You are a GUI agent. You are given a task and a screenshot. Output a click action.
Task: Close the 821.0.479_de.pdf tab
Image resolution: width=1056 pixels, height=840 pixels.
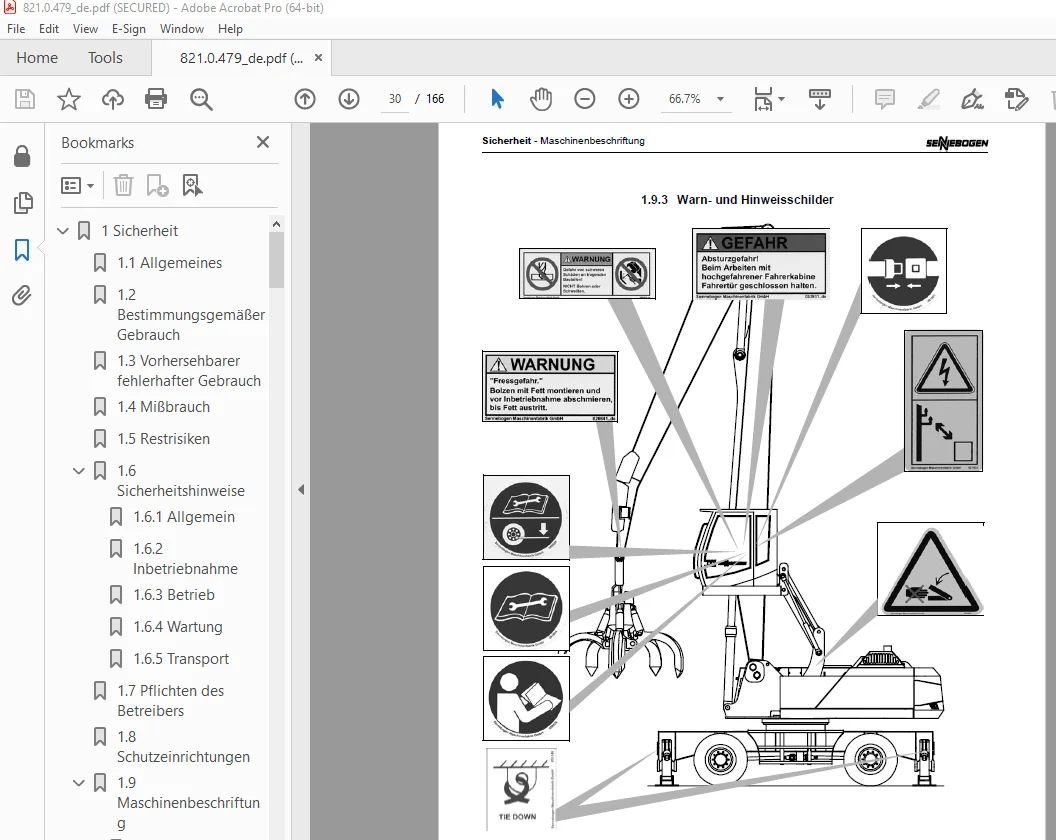(x=319, y=58)
